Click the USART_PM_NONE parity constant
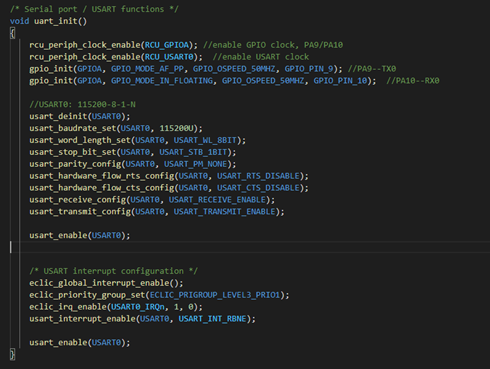This screenshot has width=490, height=369. (195, 164)
